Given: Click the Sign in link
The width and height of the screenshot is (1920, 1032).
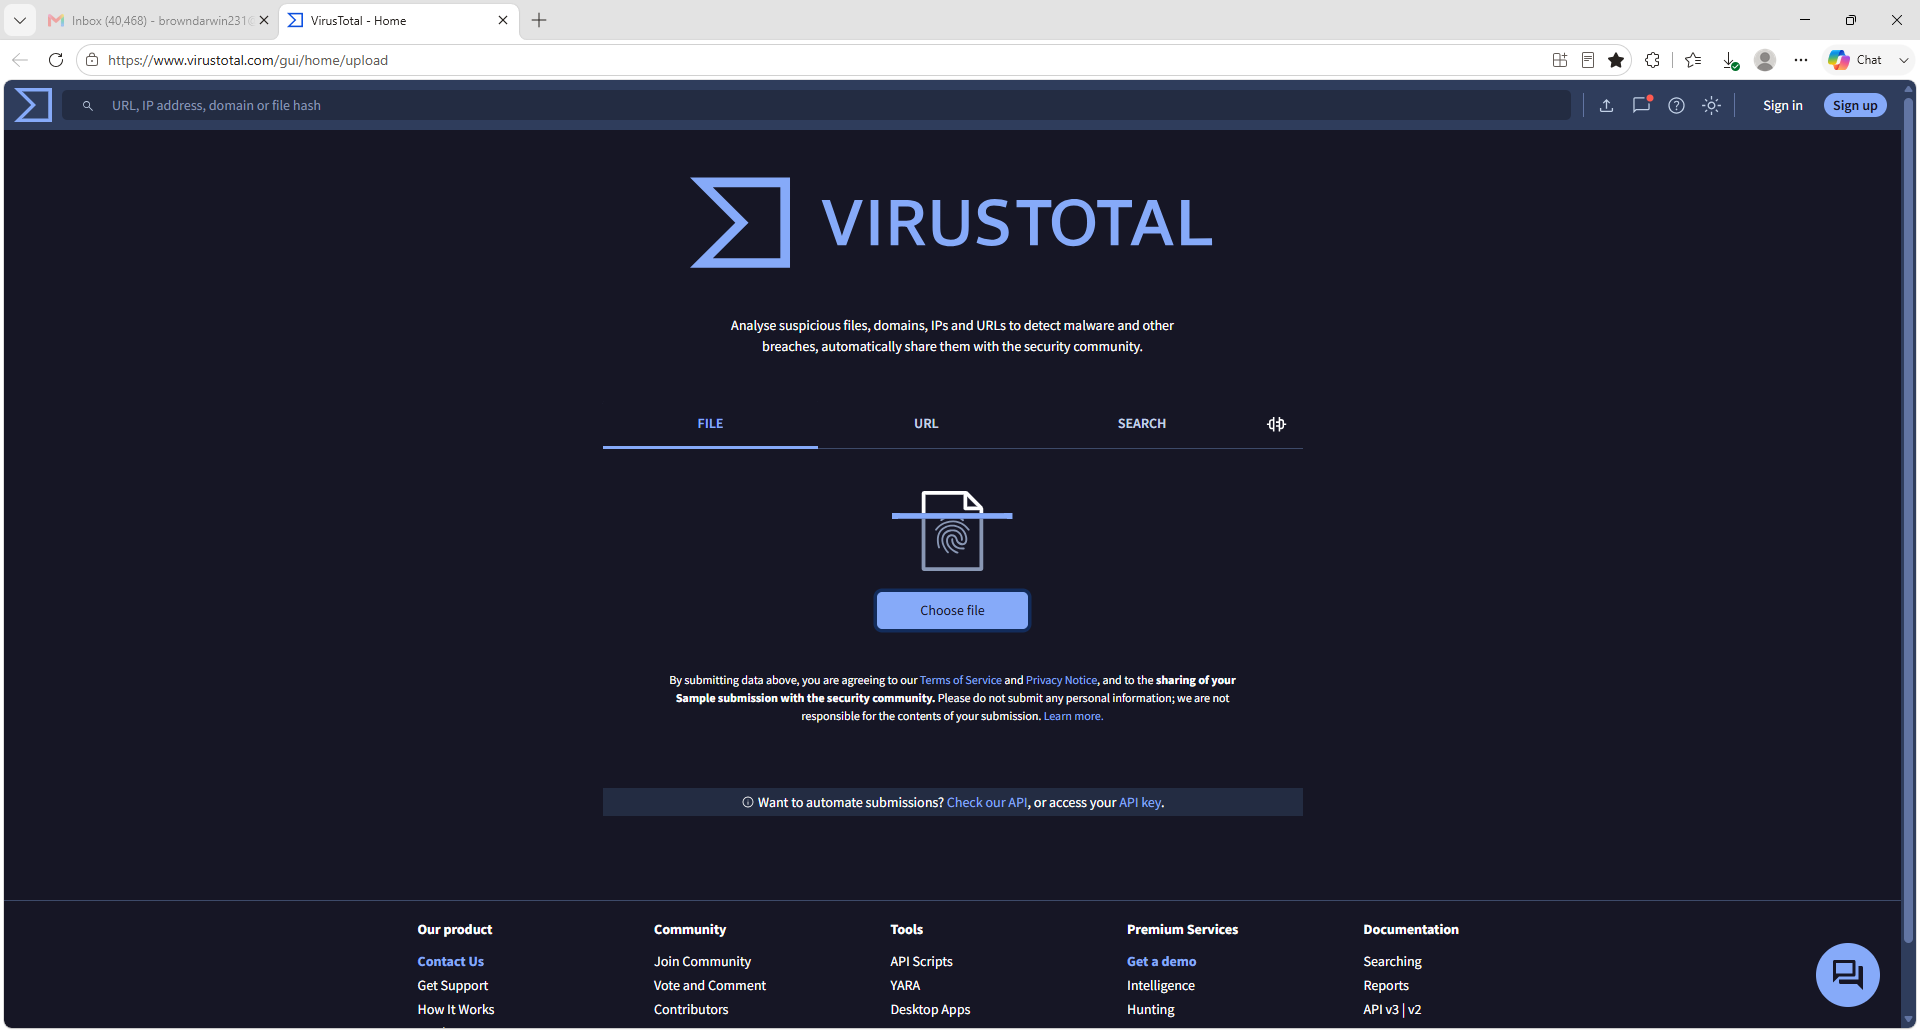Looking at the screenshot, I should tap(1782, 105).
